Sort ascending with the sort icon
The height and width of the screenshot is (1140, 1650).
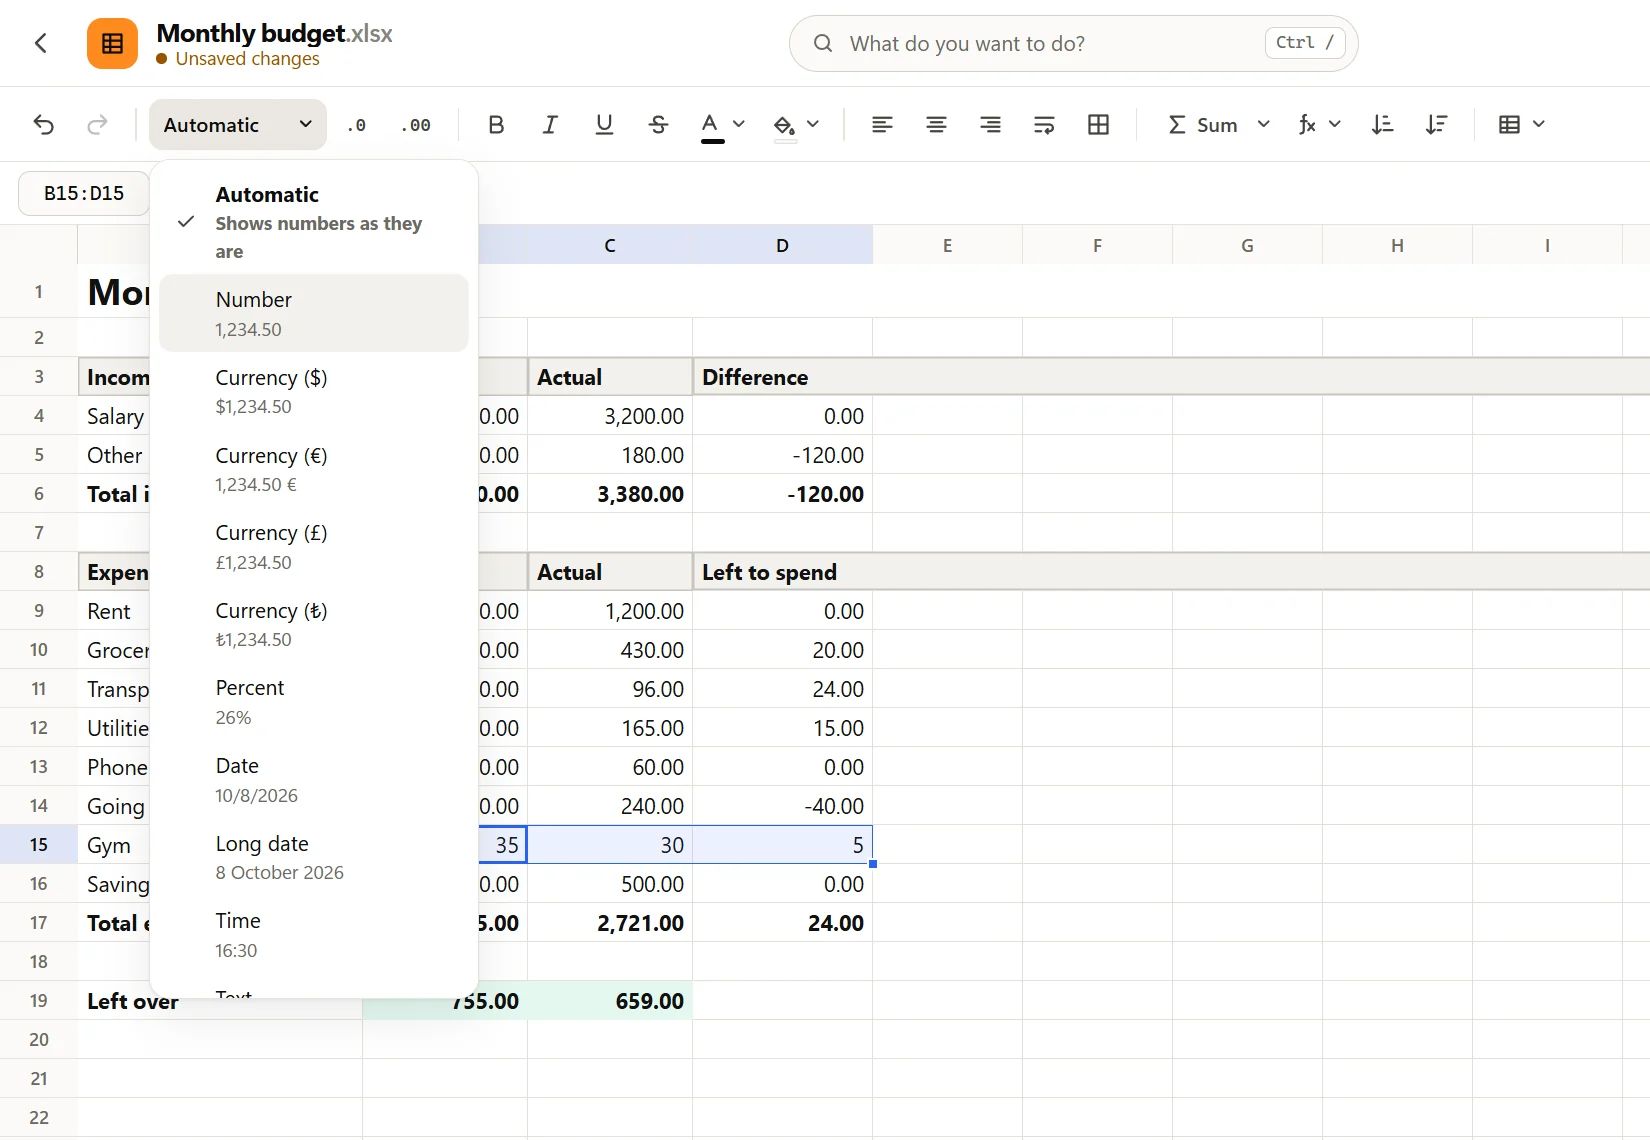1382,125
